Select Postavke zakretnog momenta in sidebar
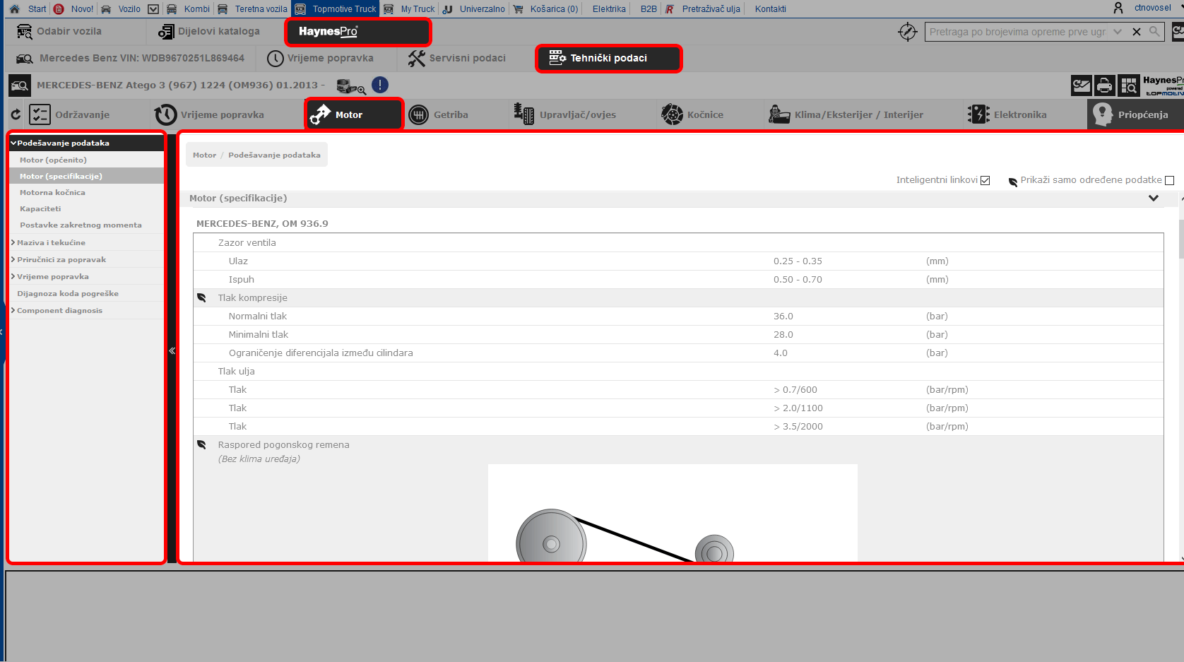This screenshot has width=1184, height=662. click(x=80, y=225)
